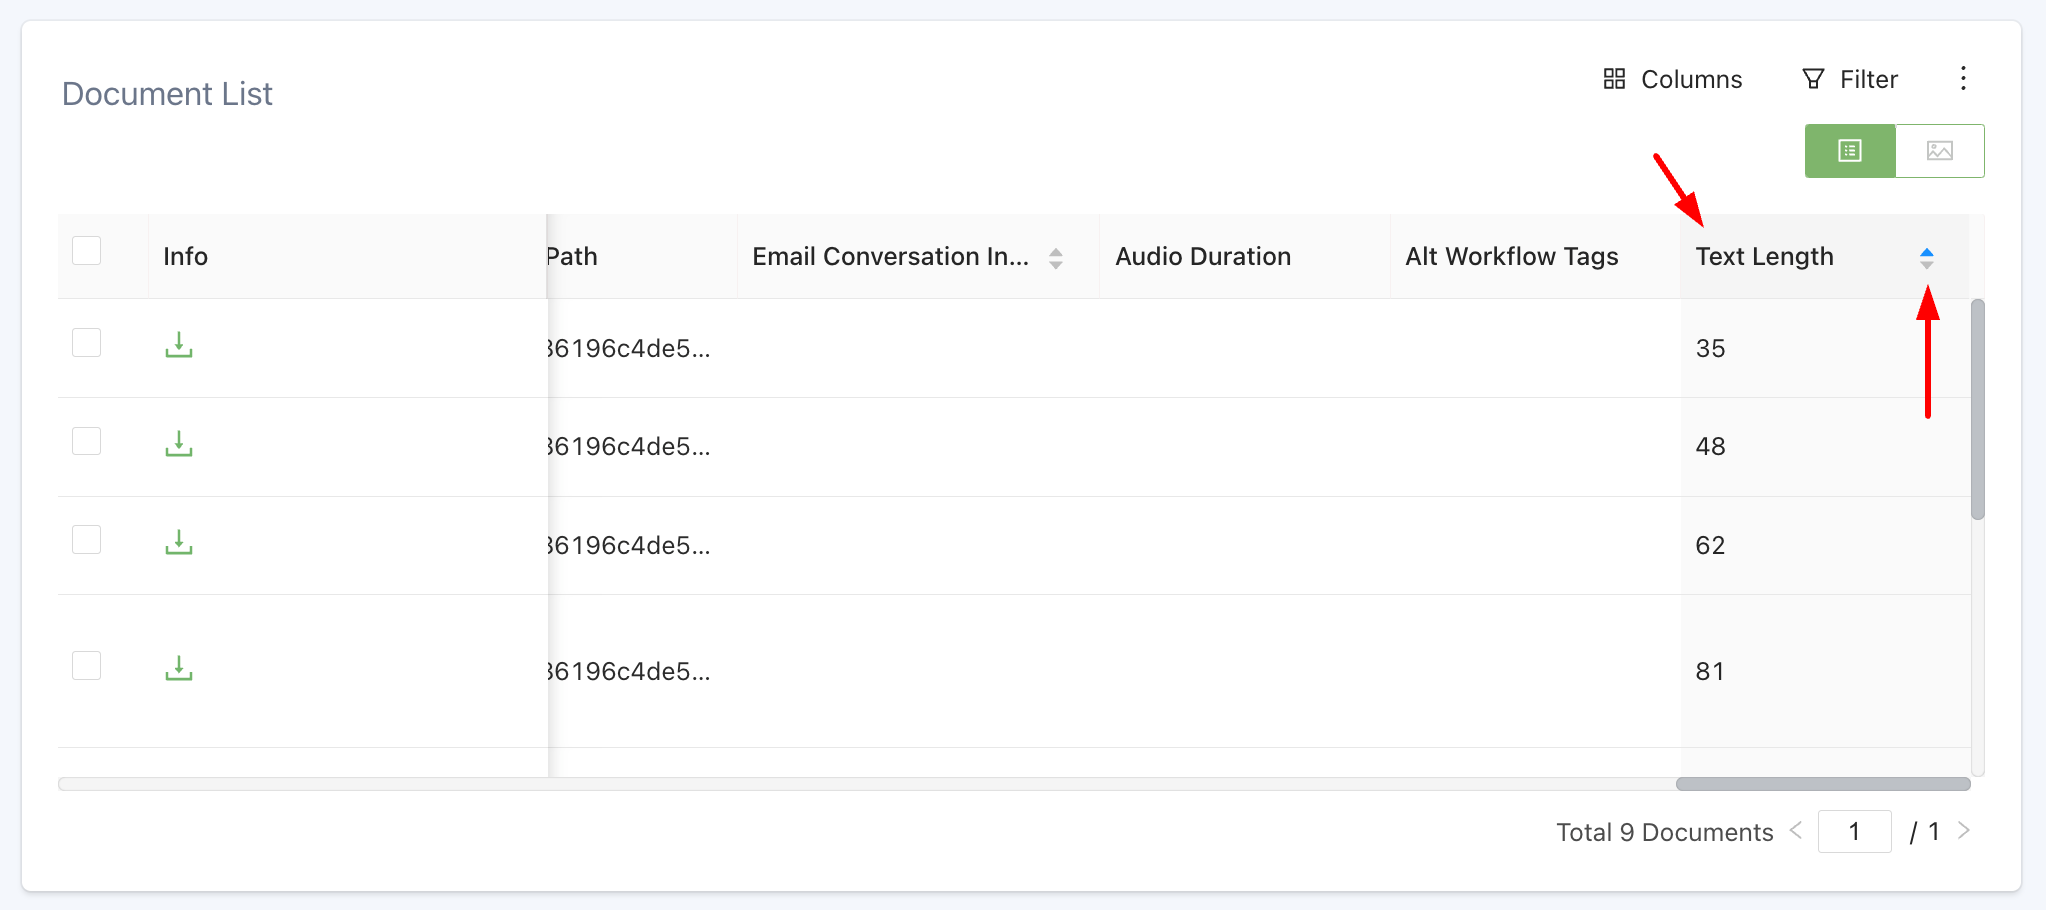Go to the previous page arrow
This screenshot has height=910, width=2046.
click(x=1796, y=831)
